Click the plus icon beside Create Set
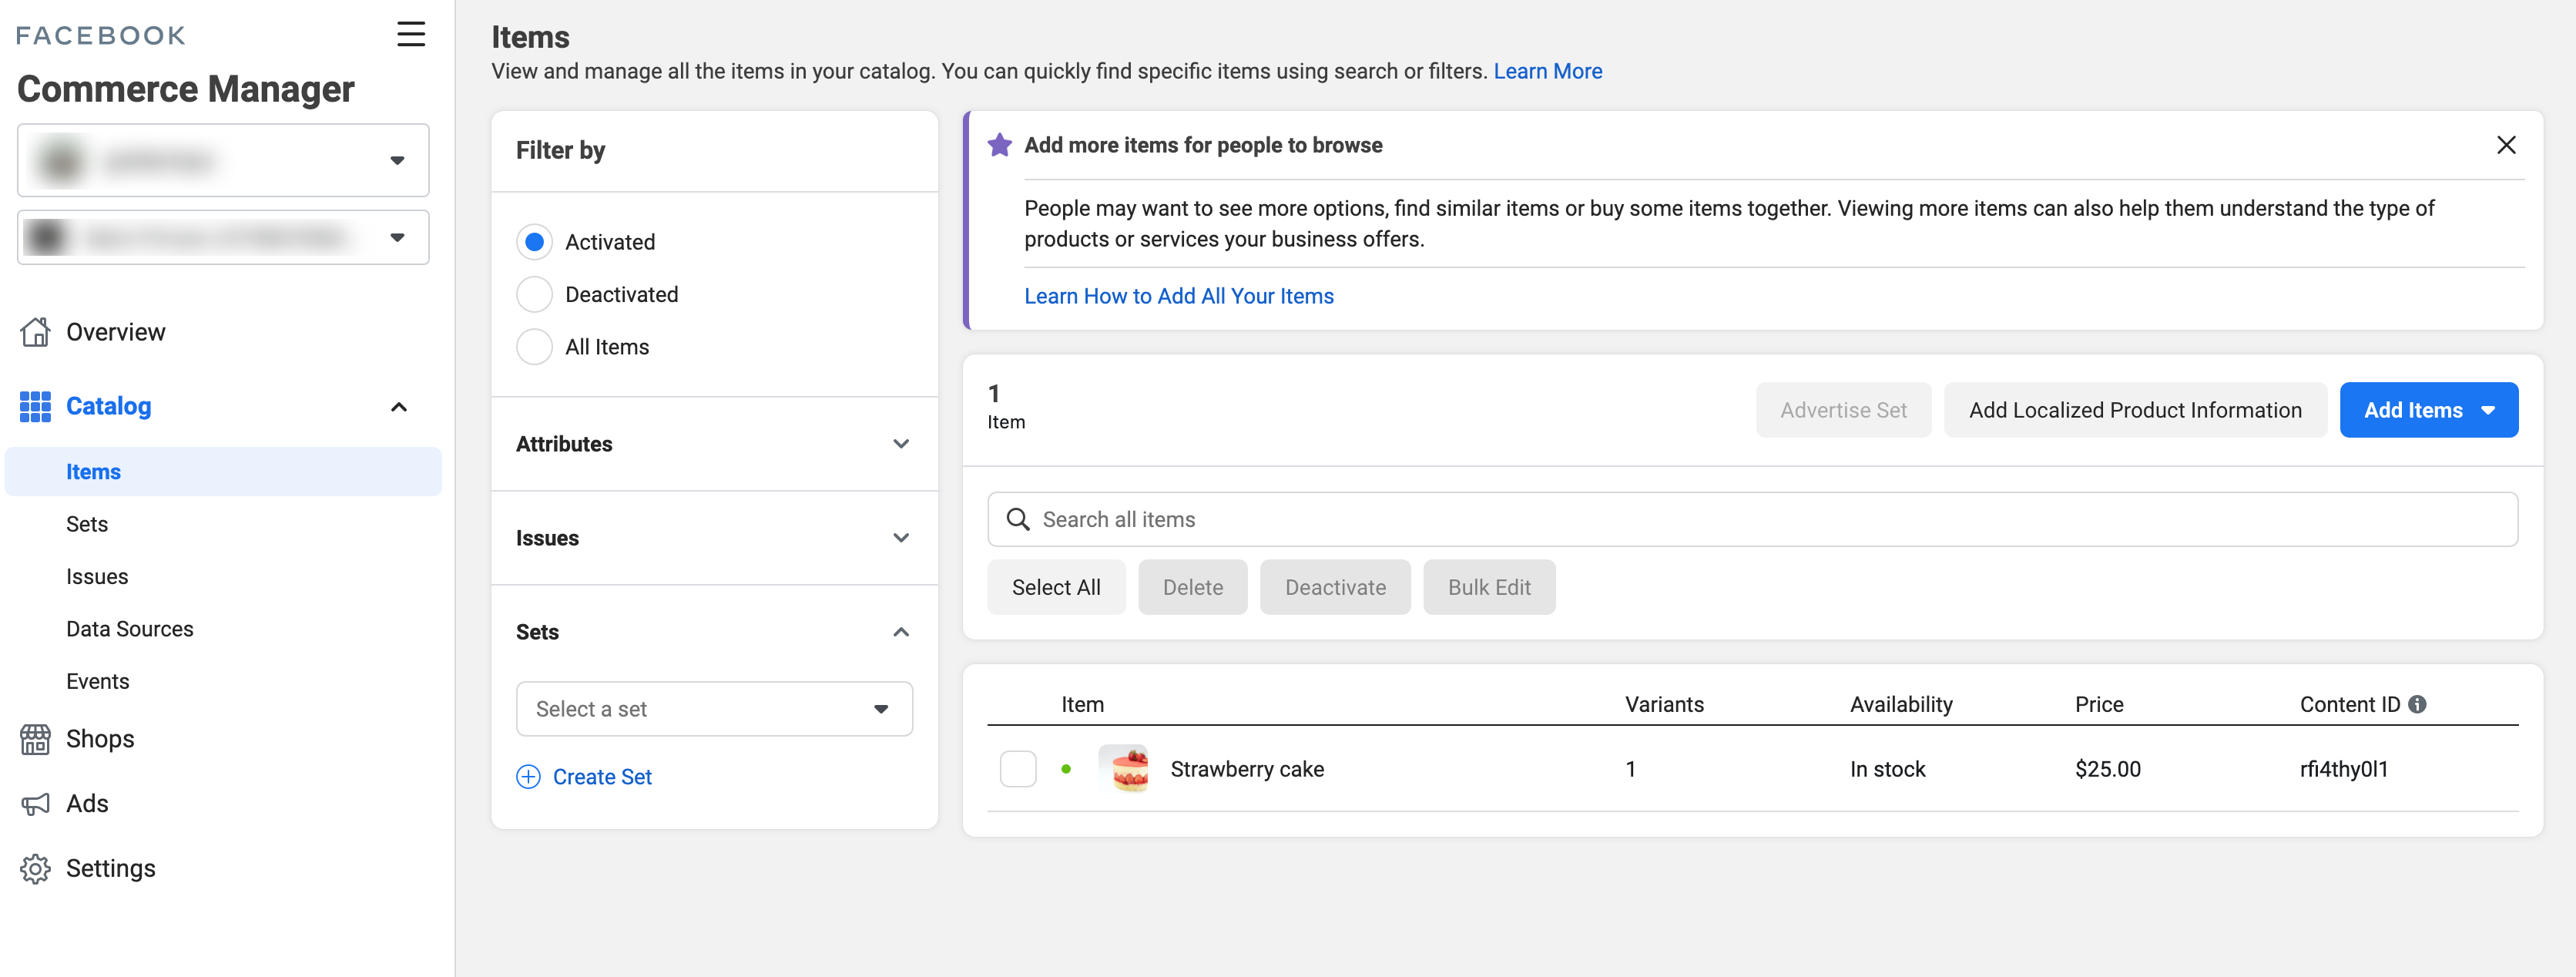The width and height of the screenshot is (2576, 977). pyautogui.click(x=528, y=777)
